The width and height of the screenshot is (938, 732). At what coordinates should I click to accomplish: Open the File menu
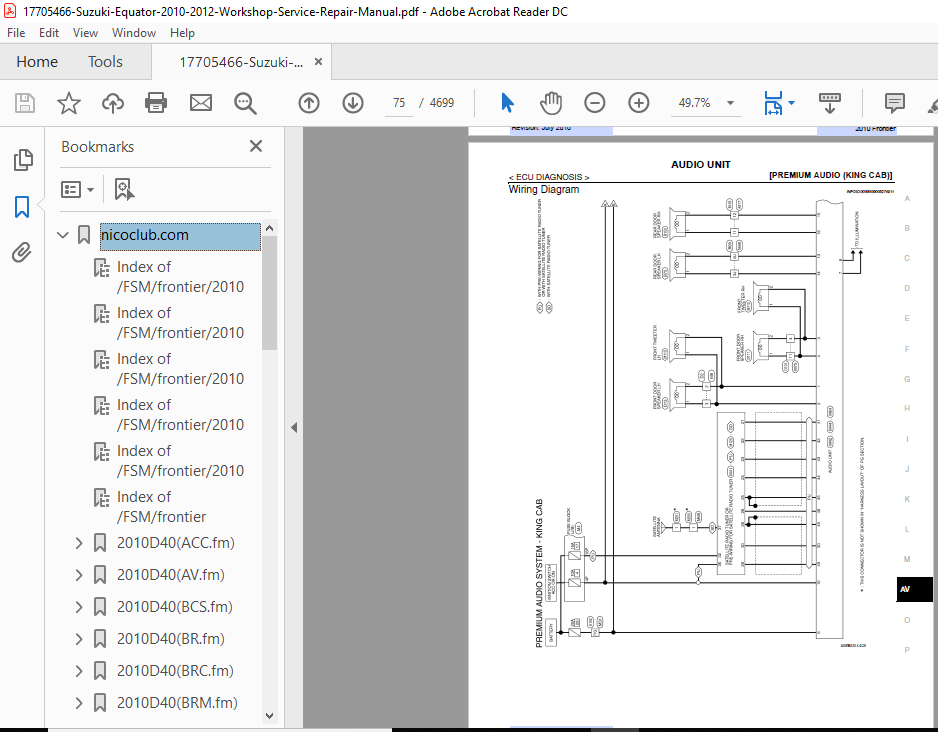pos(16,33)
